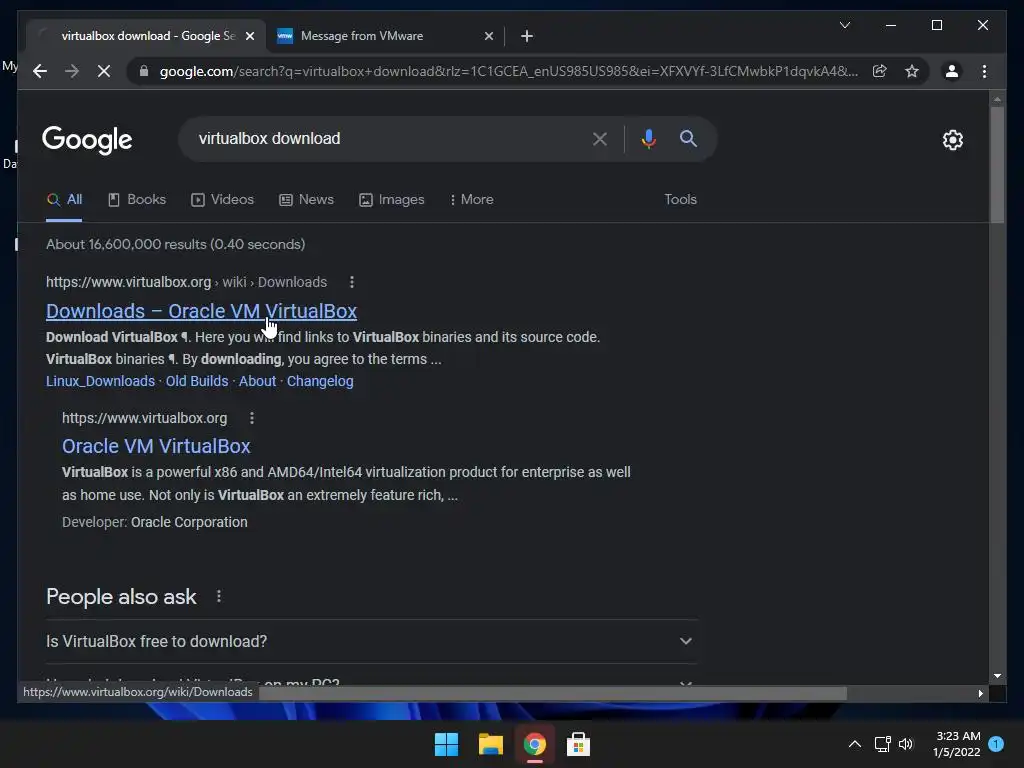This screenshot has height=768, width=1024.
Task: Open Google quick settings gear
Action: pyautogui.click(x=952, y=140)
